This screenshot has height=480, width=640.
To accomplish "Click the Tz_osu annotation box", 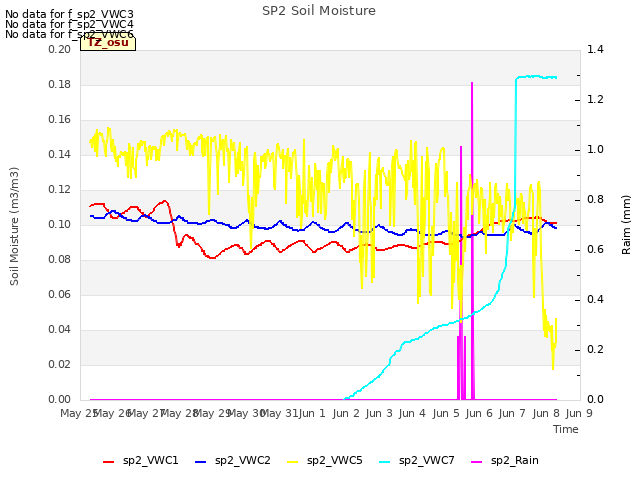I will coord(108,42).
